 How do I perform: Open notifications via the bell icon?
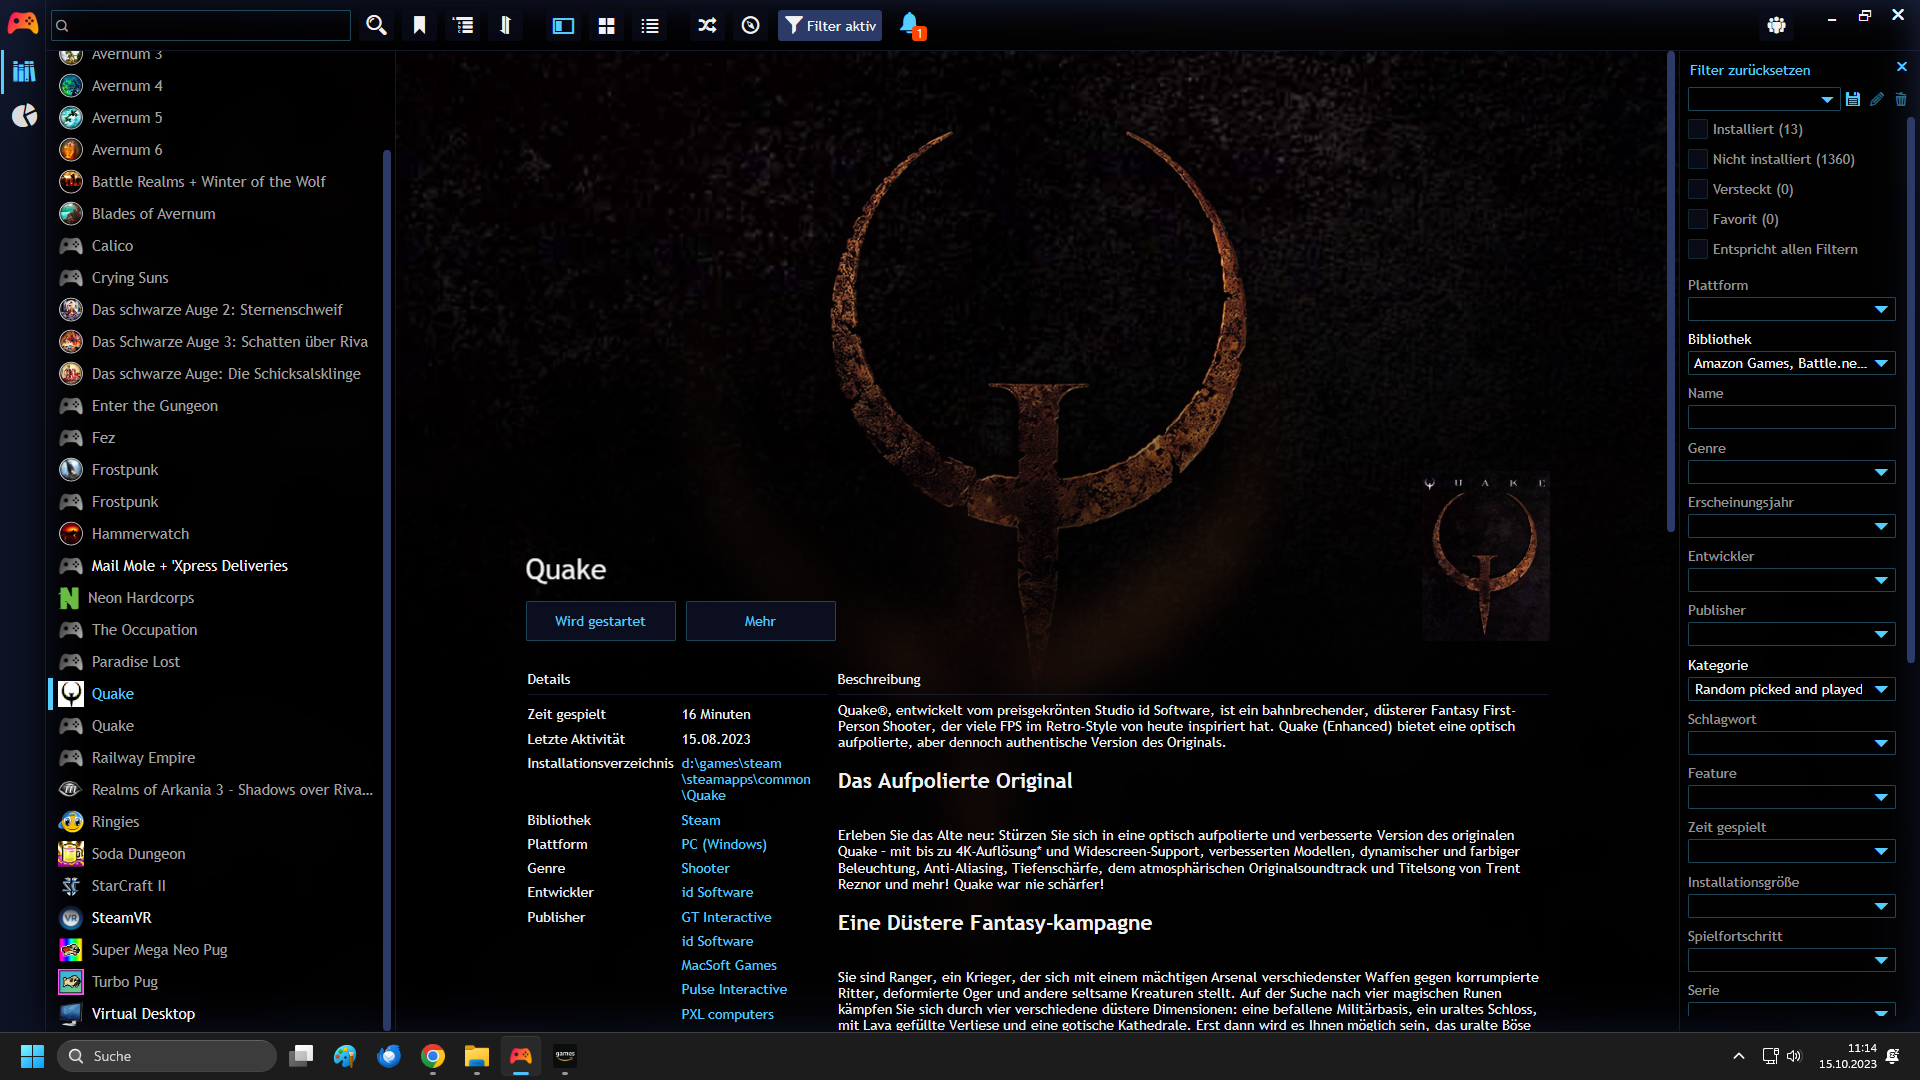pos(908,25)
